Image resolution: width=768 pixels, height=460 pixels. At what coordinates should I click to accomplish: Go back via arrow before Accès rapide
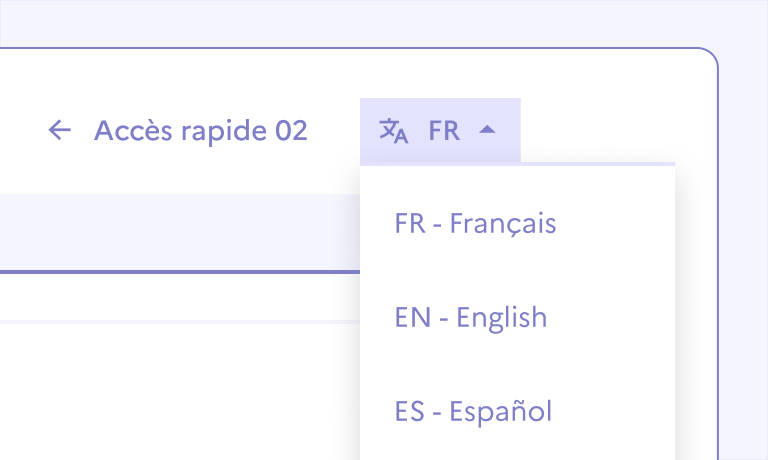pos(60,130)
